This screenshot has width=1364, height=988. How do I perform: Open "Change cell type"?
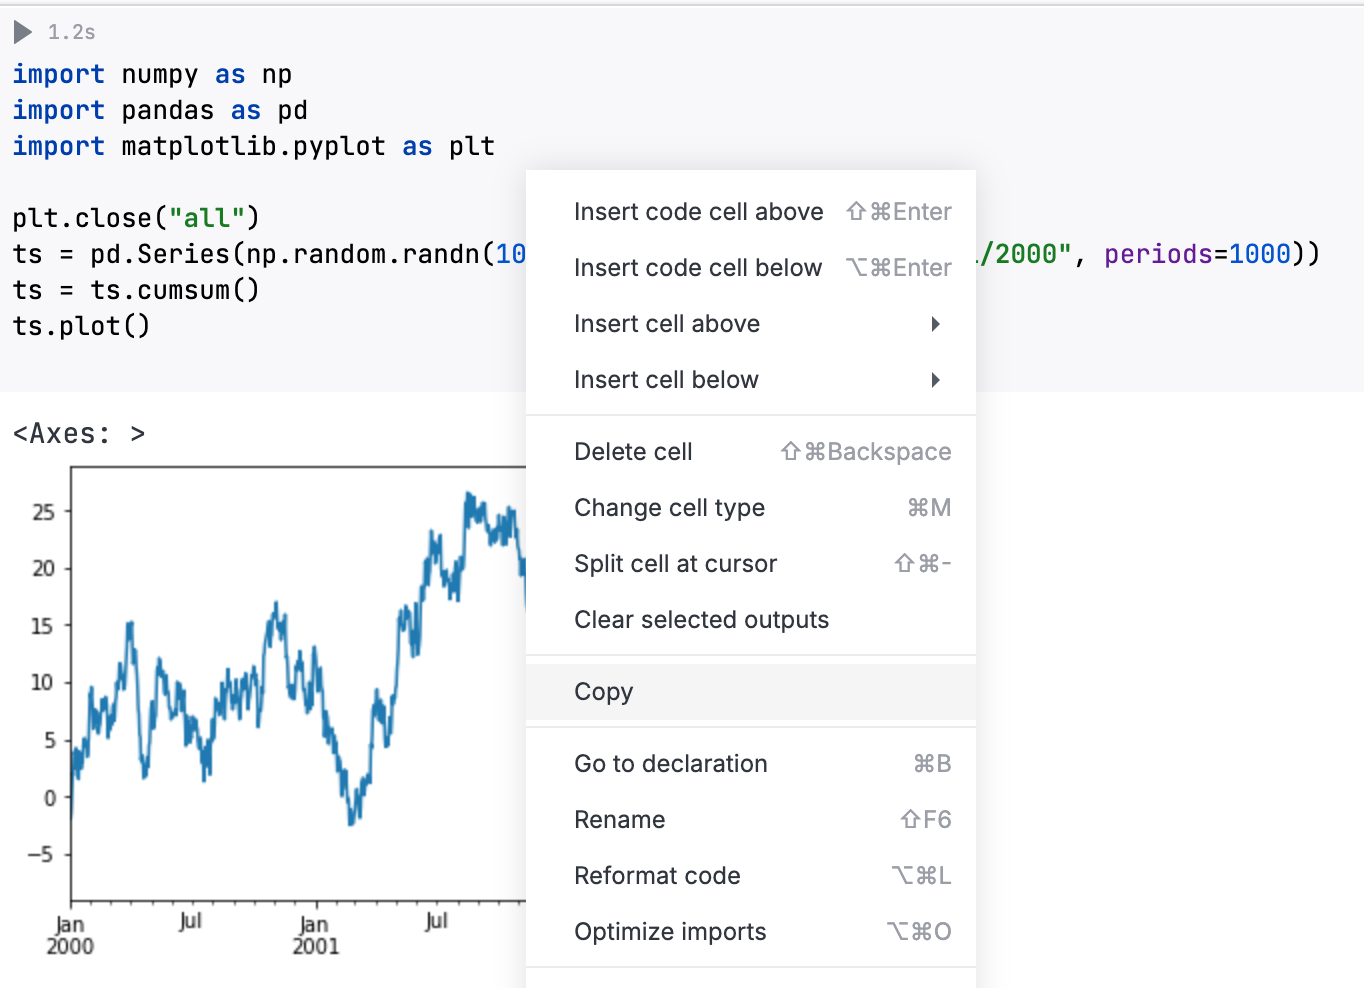pyautogui.click(x=669, y=507)
